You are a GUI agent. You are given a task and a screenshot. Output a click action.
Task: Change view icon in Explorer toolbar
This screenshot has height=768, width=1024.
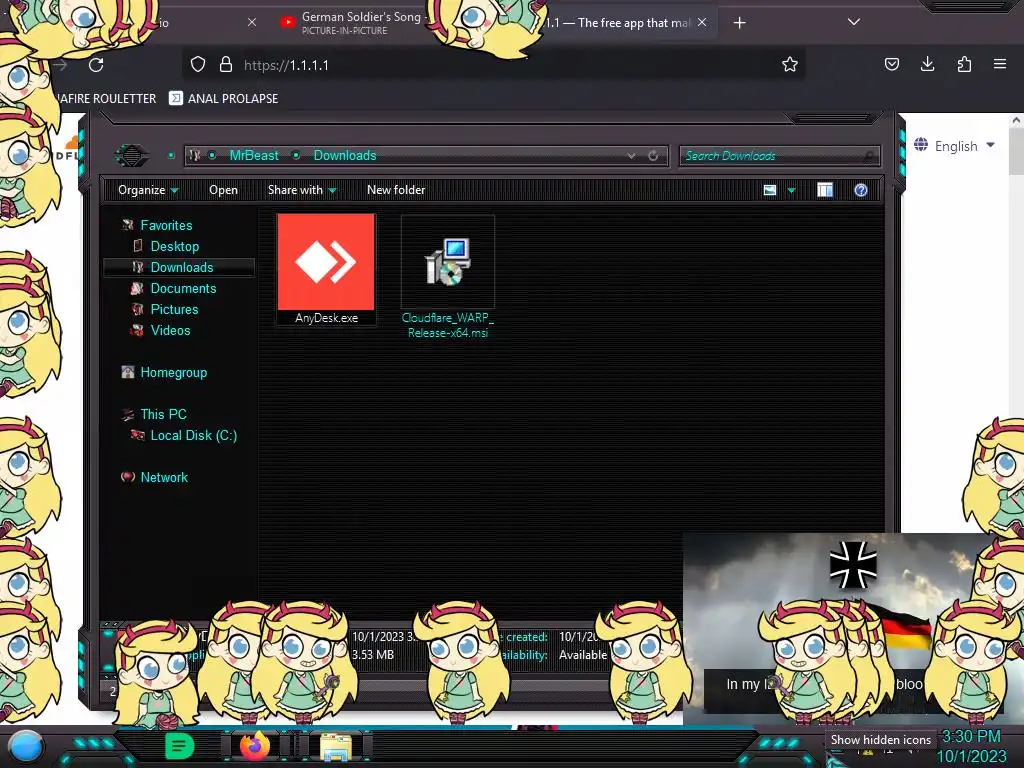[770, 190]
